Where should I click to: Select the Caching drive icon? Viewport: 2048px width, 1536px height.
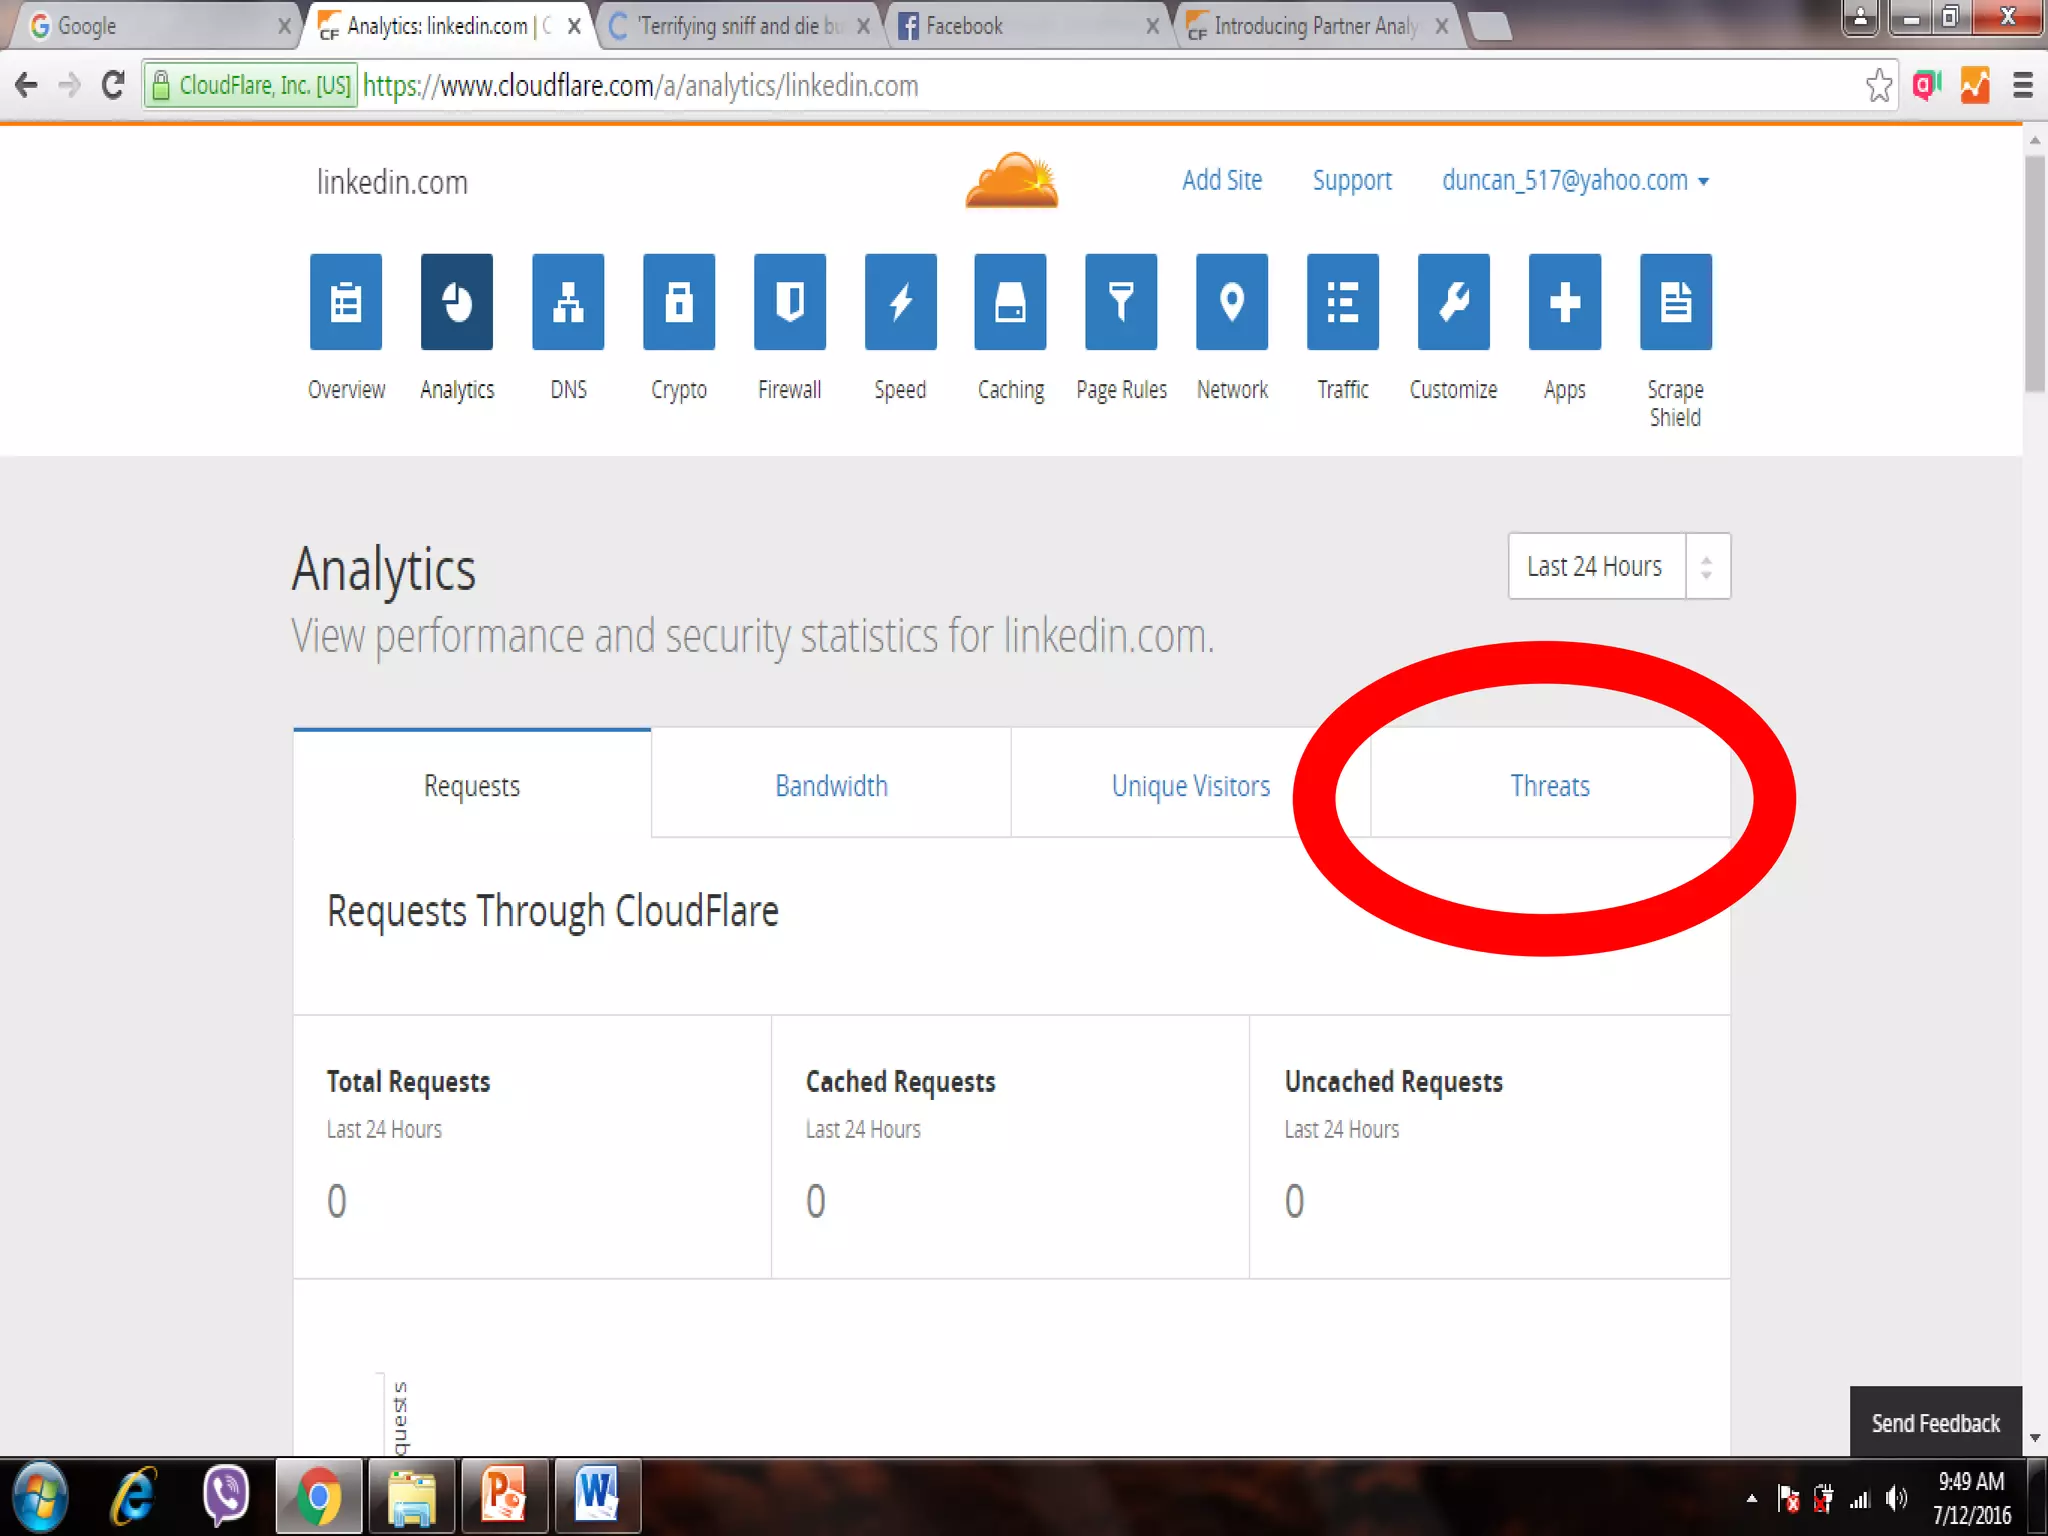1010,302
